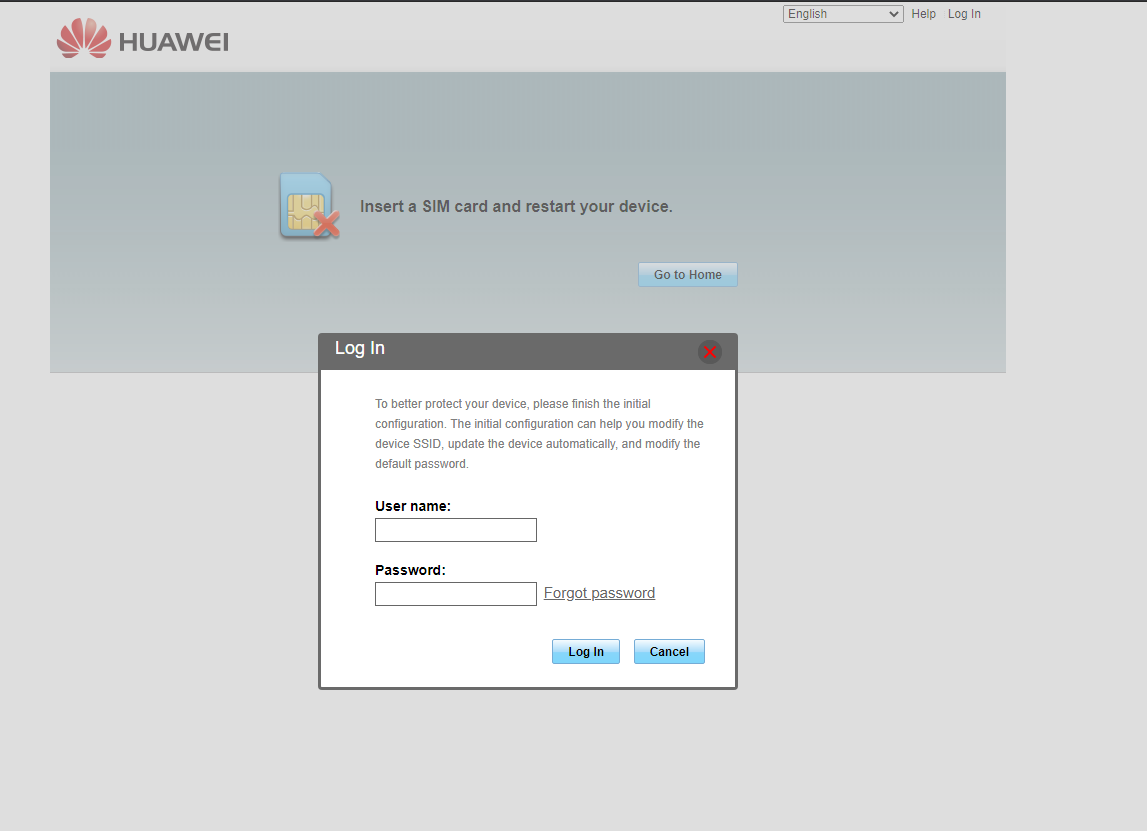
Task: Click the Password label
Action: [x=410, y=570]
